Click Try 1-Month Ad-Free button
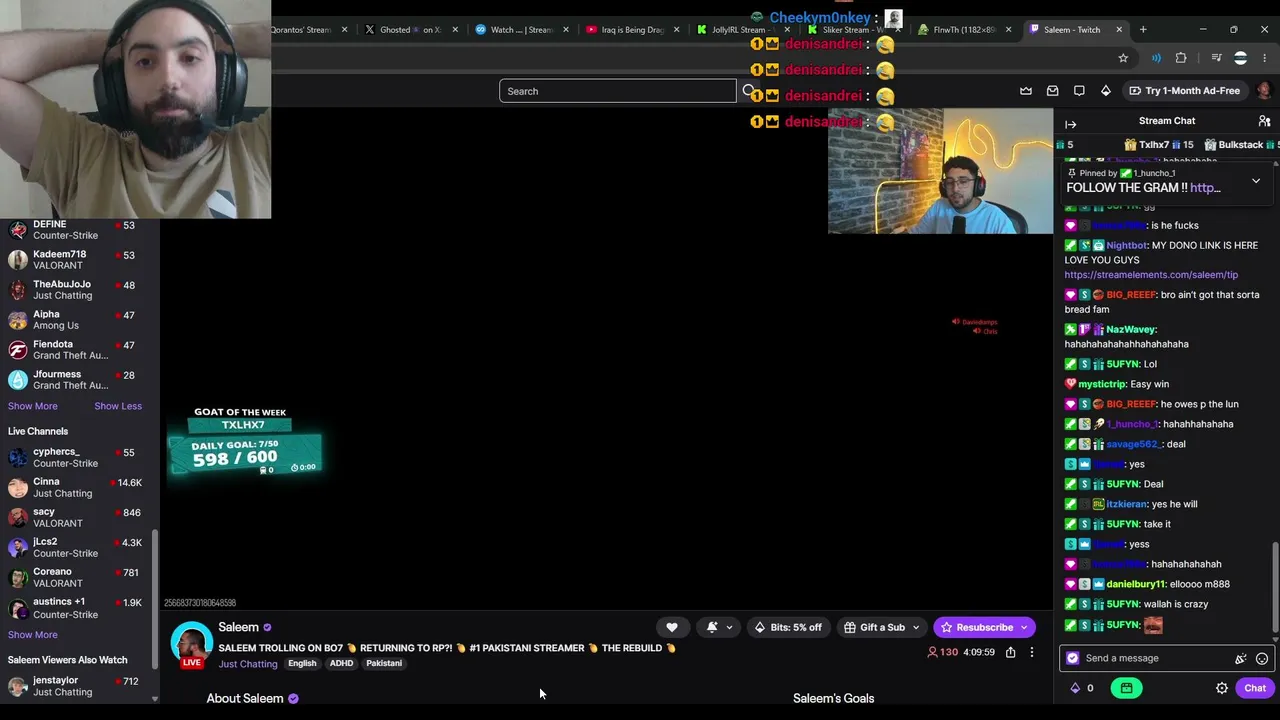 [x=1185, y=91]
